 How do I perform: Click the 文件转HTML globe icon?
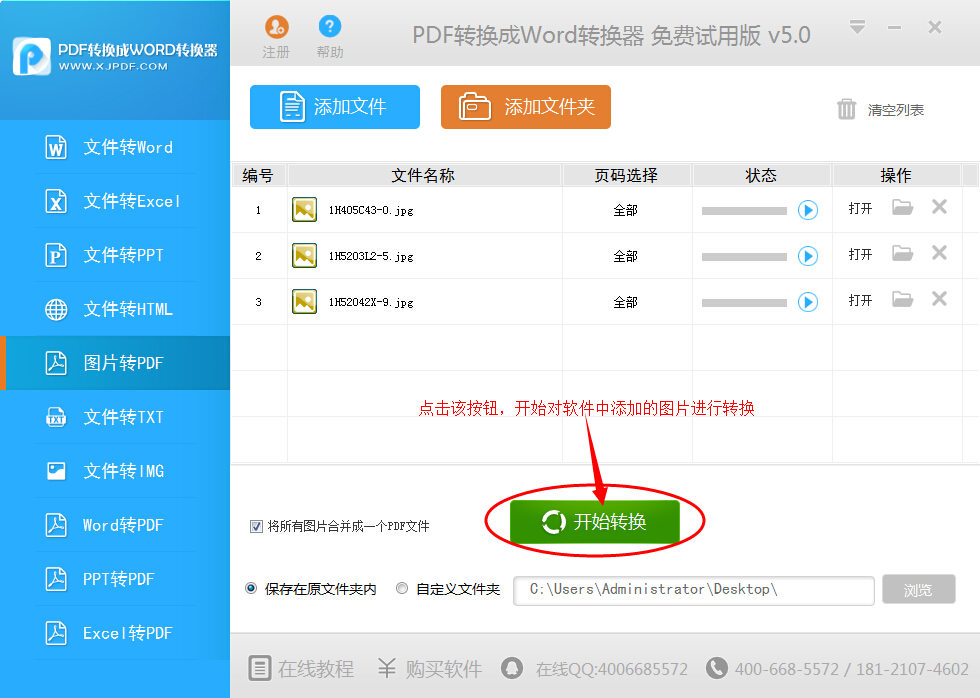[x=56, y=309]
